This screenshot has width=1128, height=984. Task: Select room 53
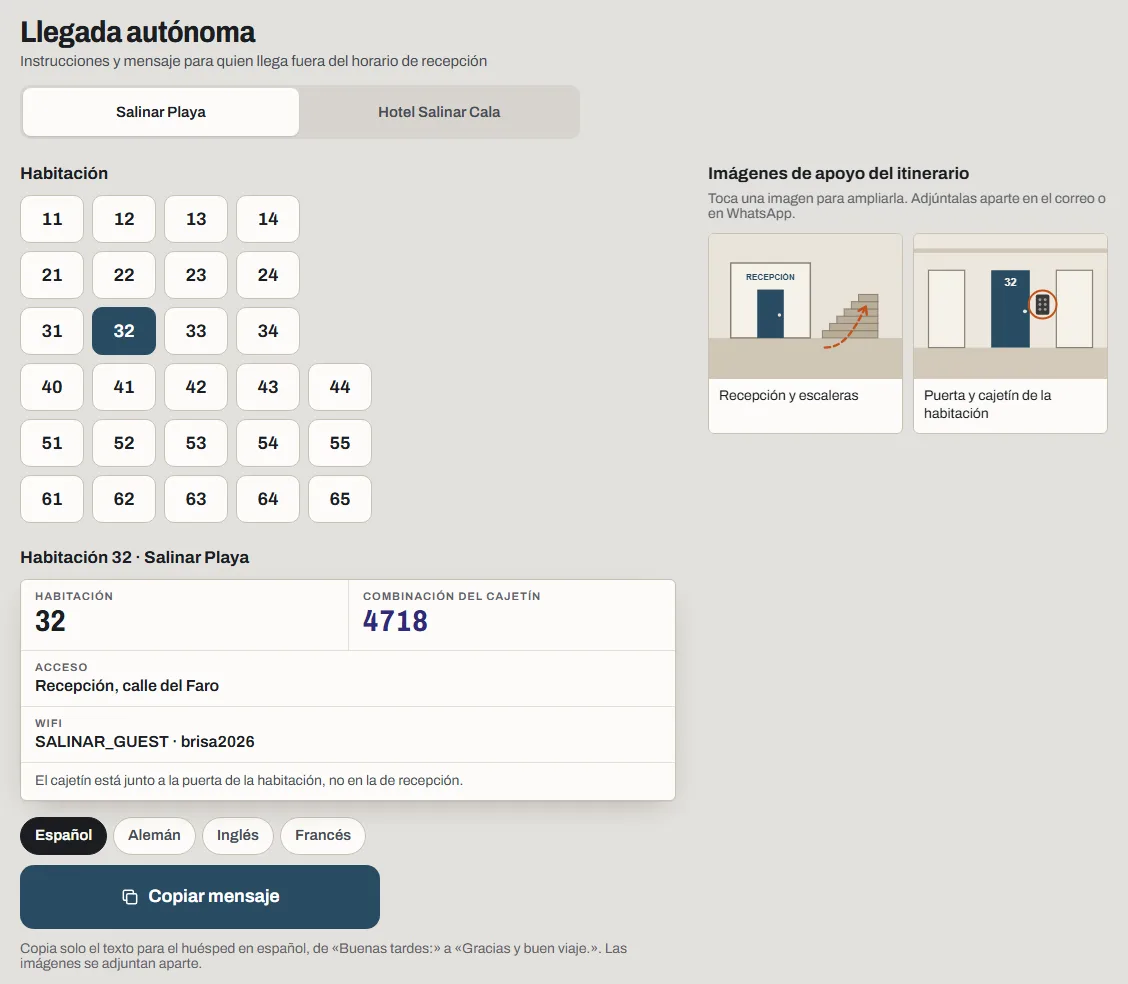196,443
